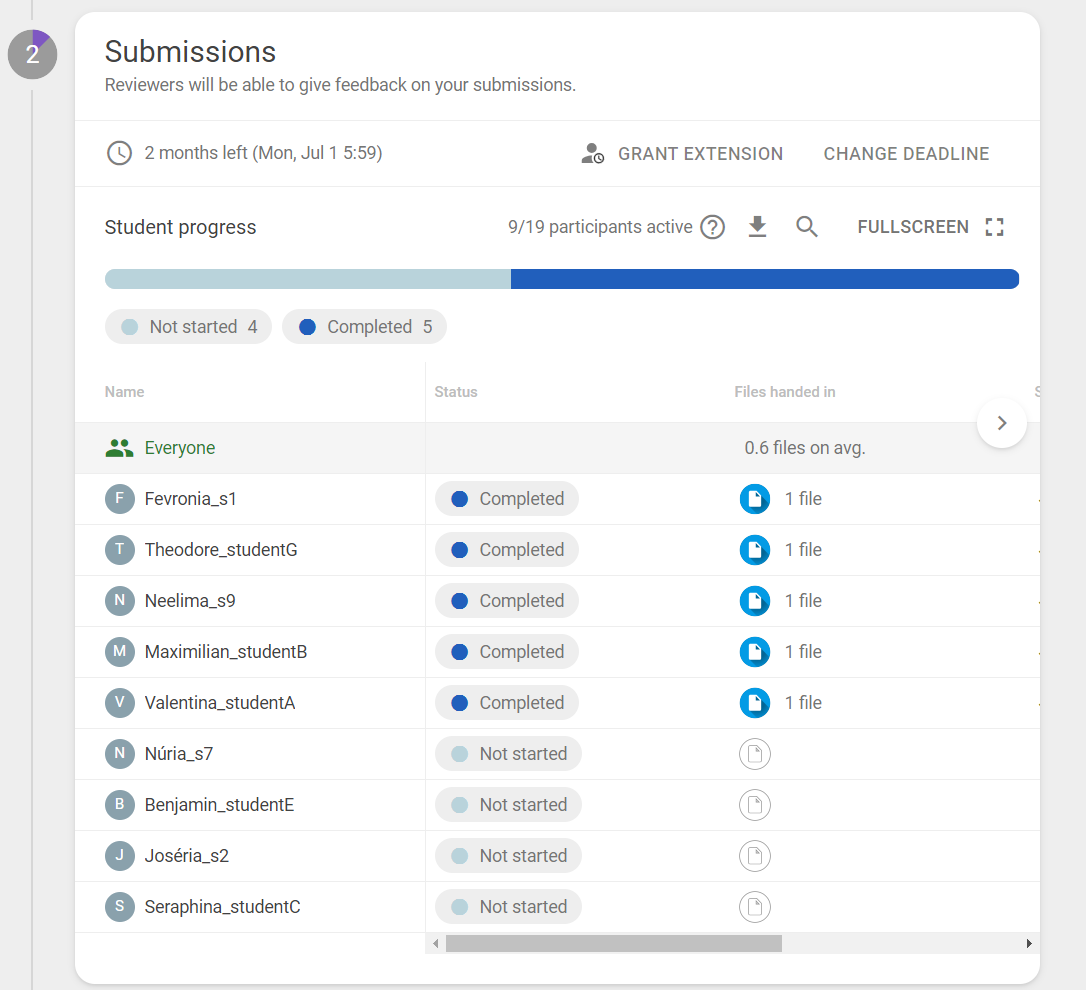Click Maximilian_studentB's avatar
1086x990 pixels.
pyautogui.click(x=120, y=652)
